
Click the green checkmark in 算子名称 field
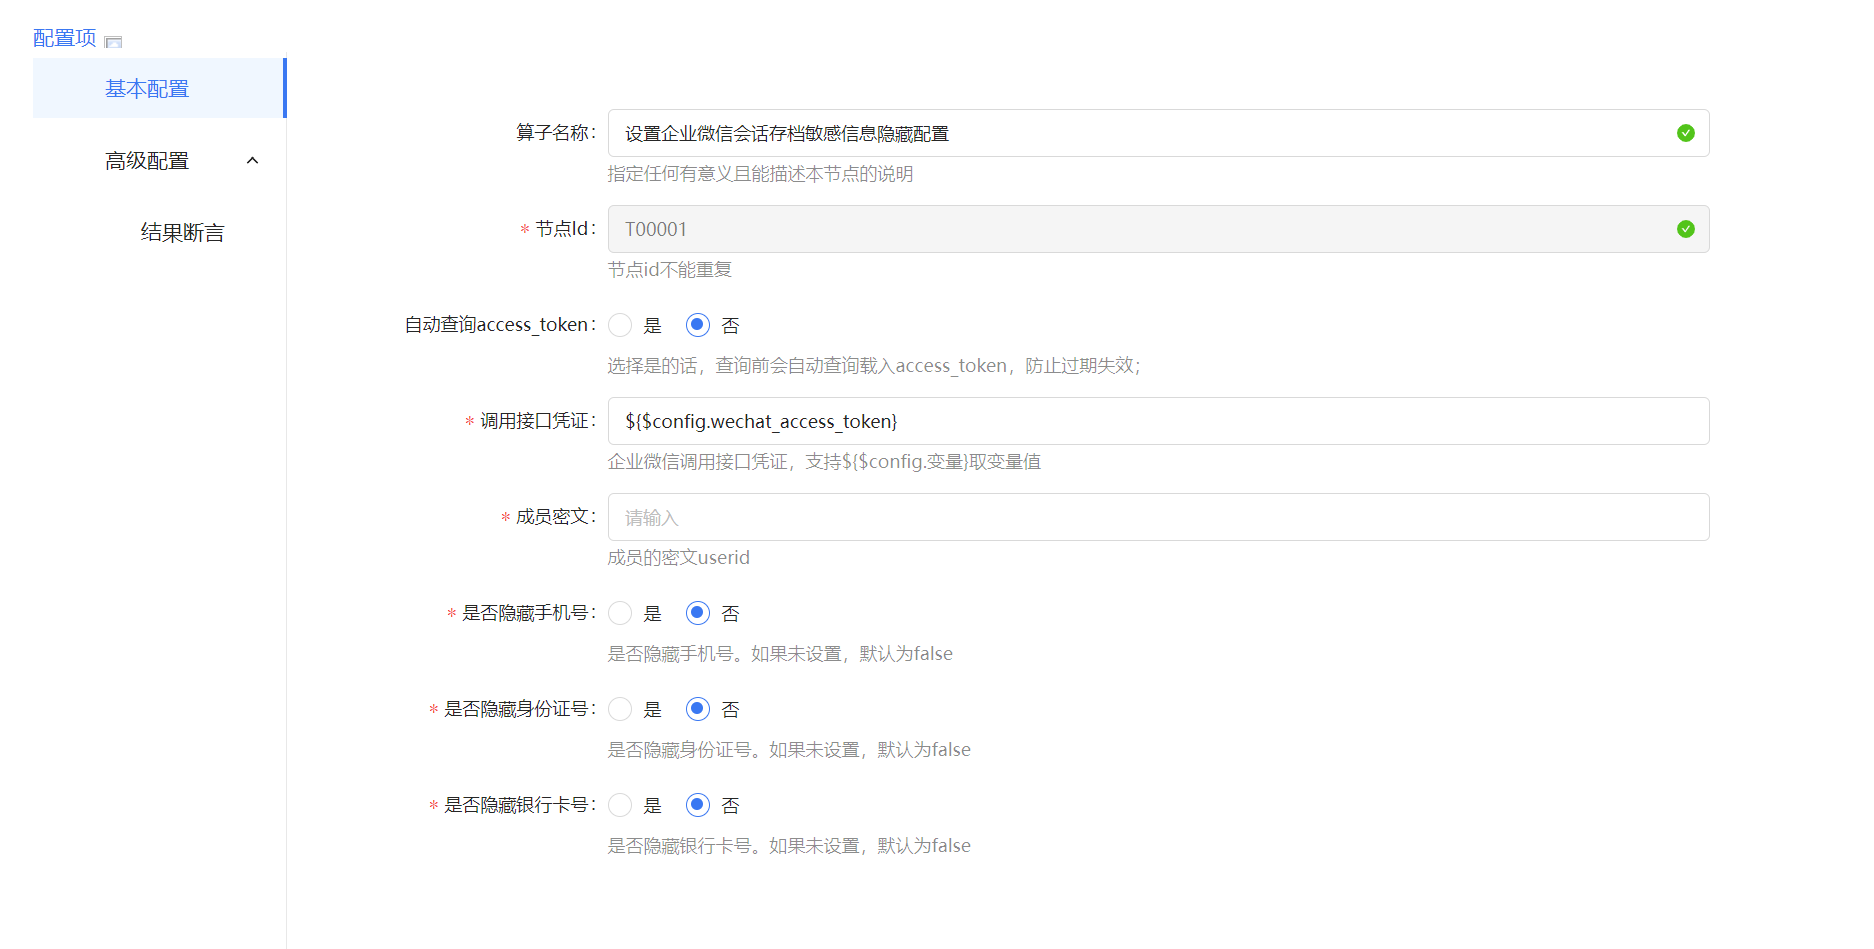coord(1685,133)
